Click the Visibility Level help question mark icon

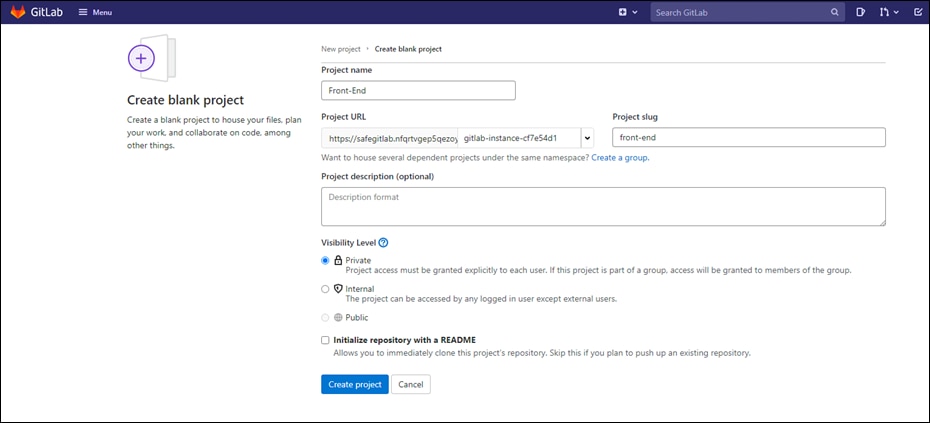coord(383,243)
